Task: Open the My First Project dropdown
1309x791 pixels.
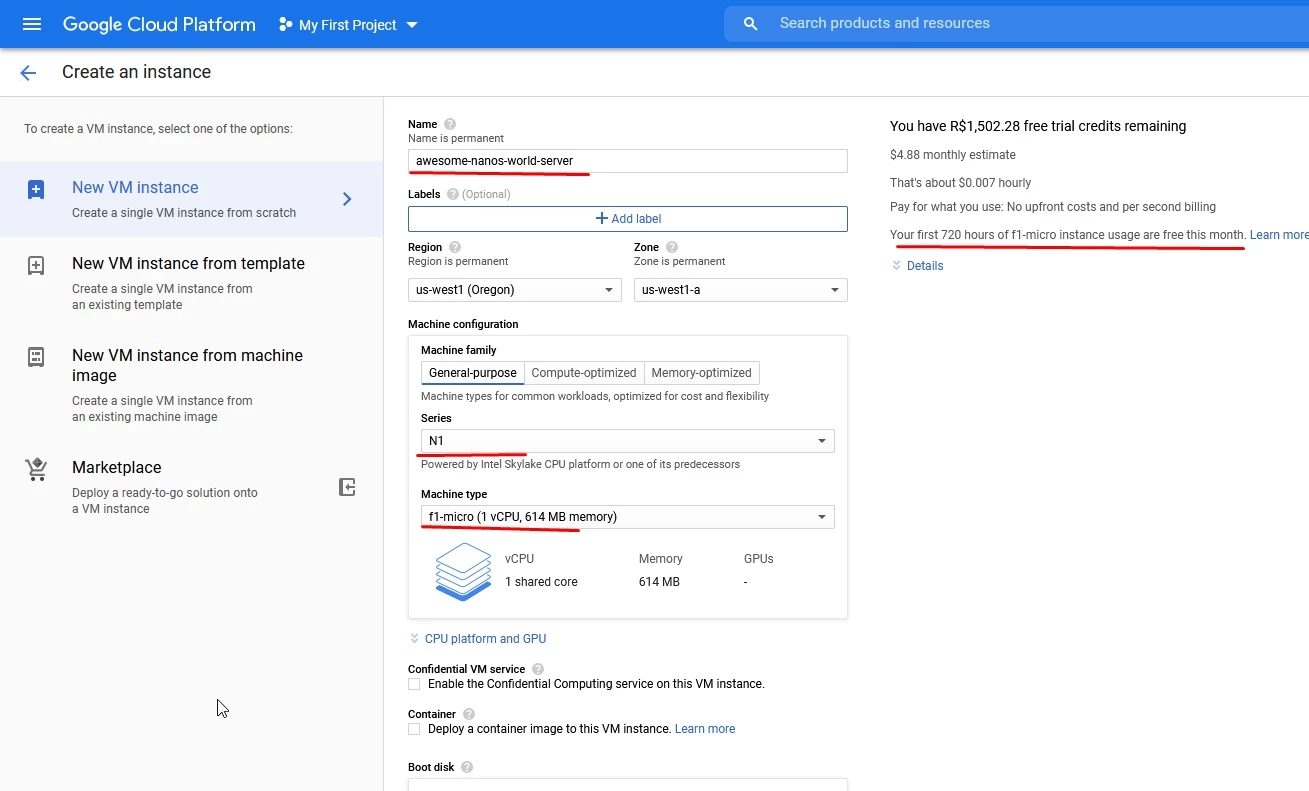Action: (348, 25)
